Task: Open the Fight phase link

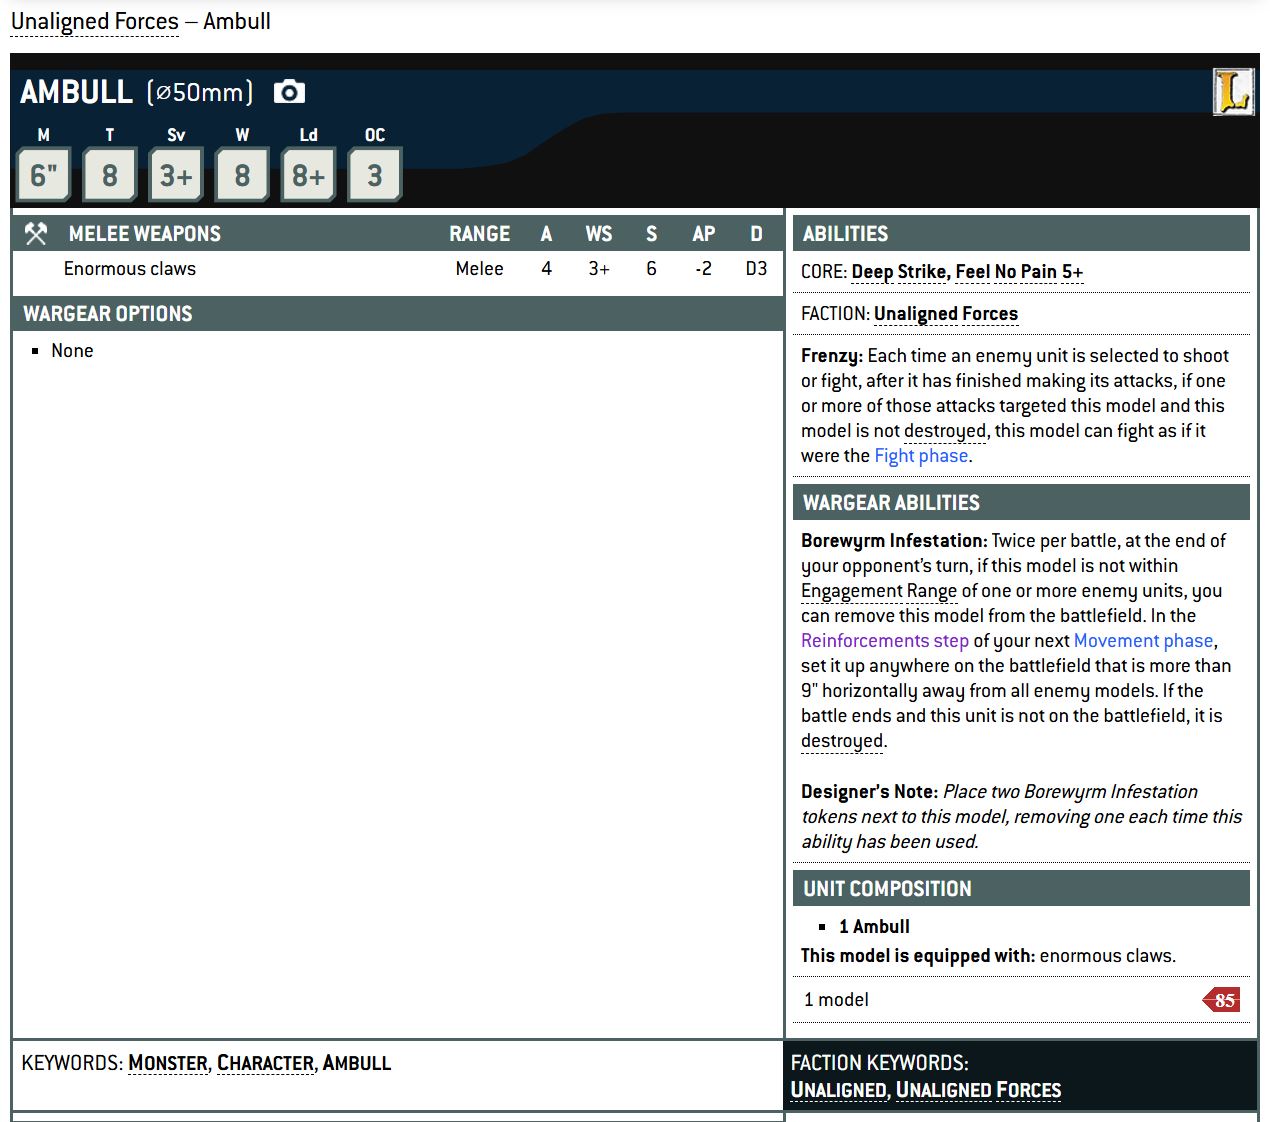Action: tap(921, 456)
